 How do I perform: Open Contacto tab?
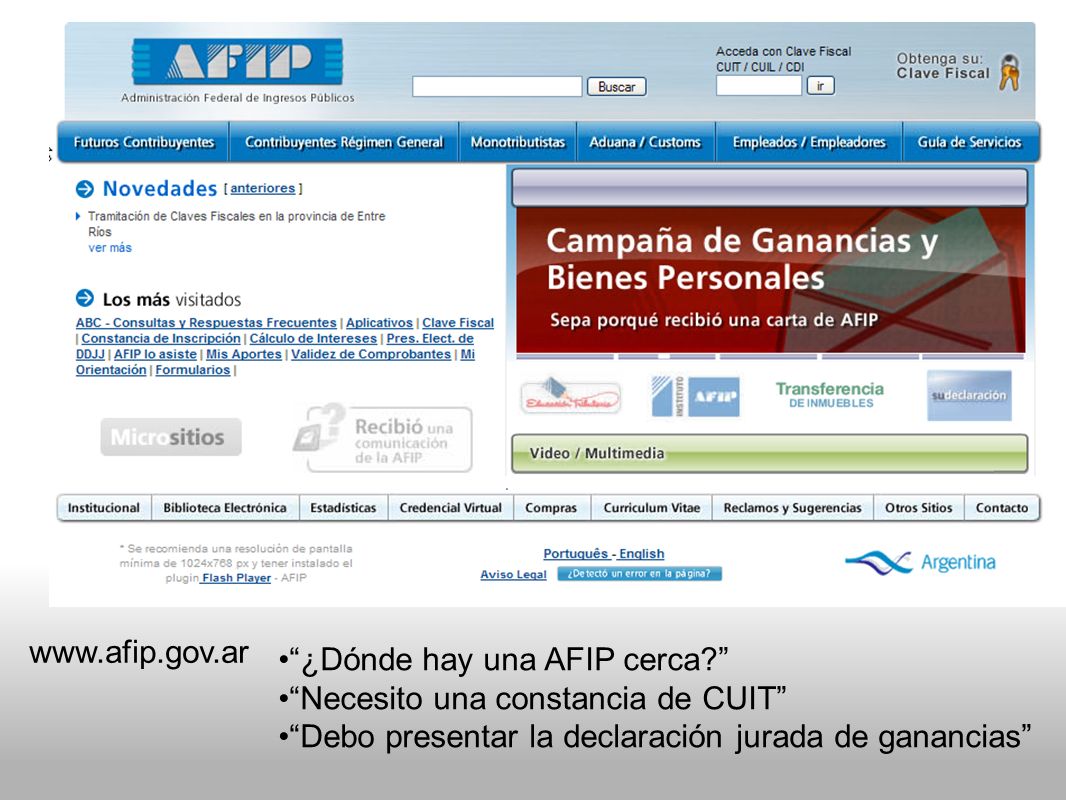click(1001, 508)
